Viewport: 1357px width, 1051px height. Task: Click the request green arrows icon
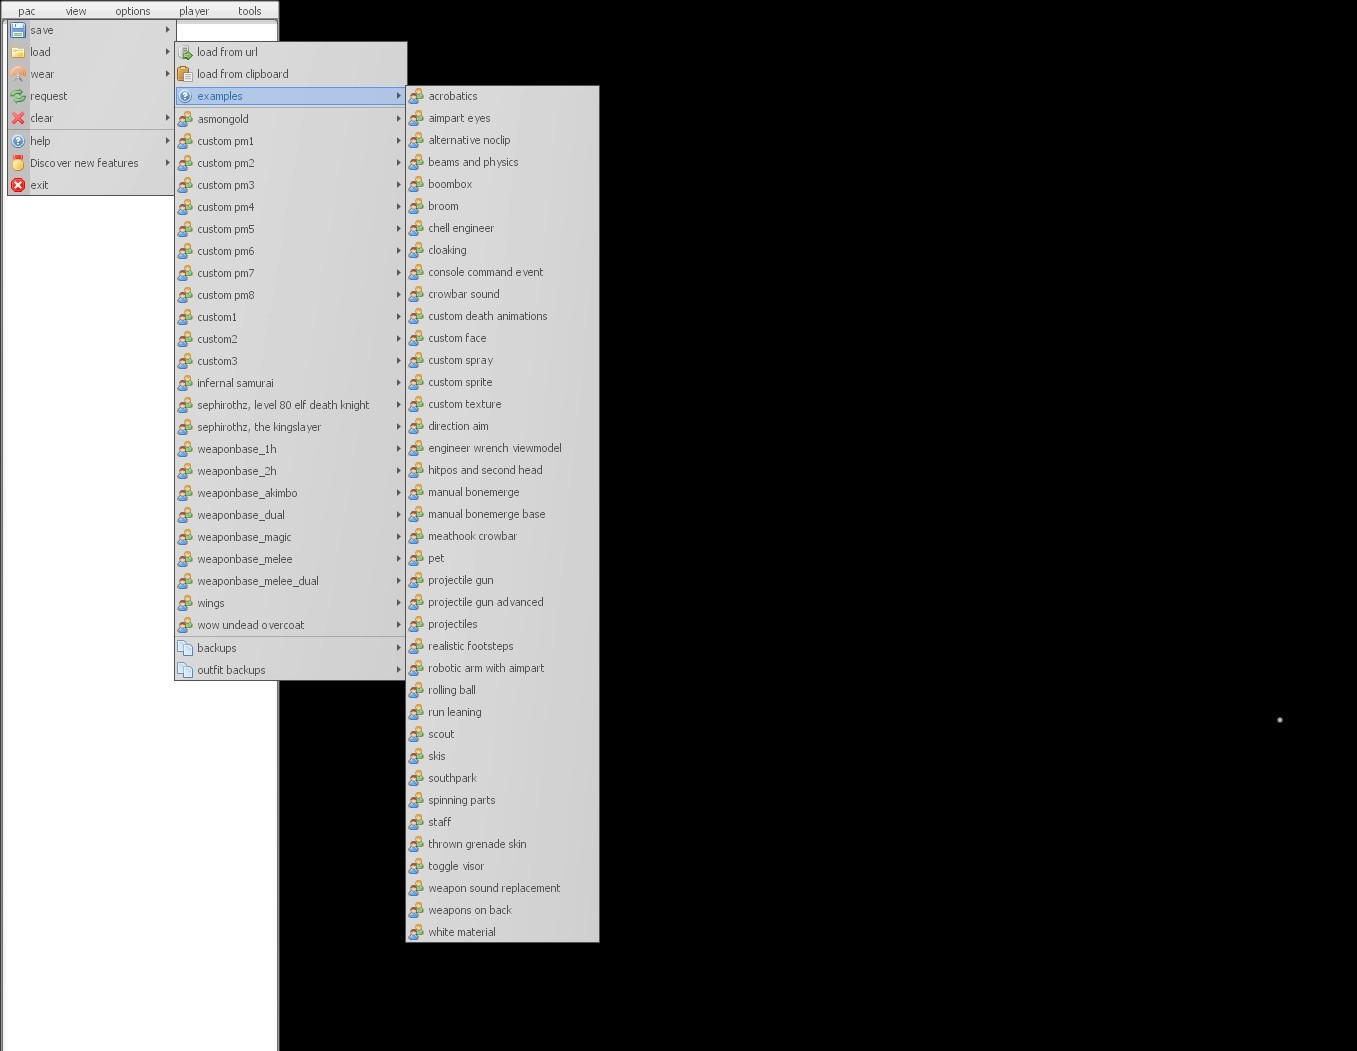[18, 96]
